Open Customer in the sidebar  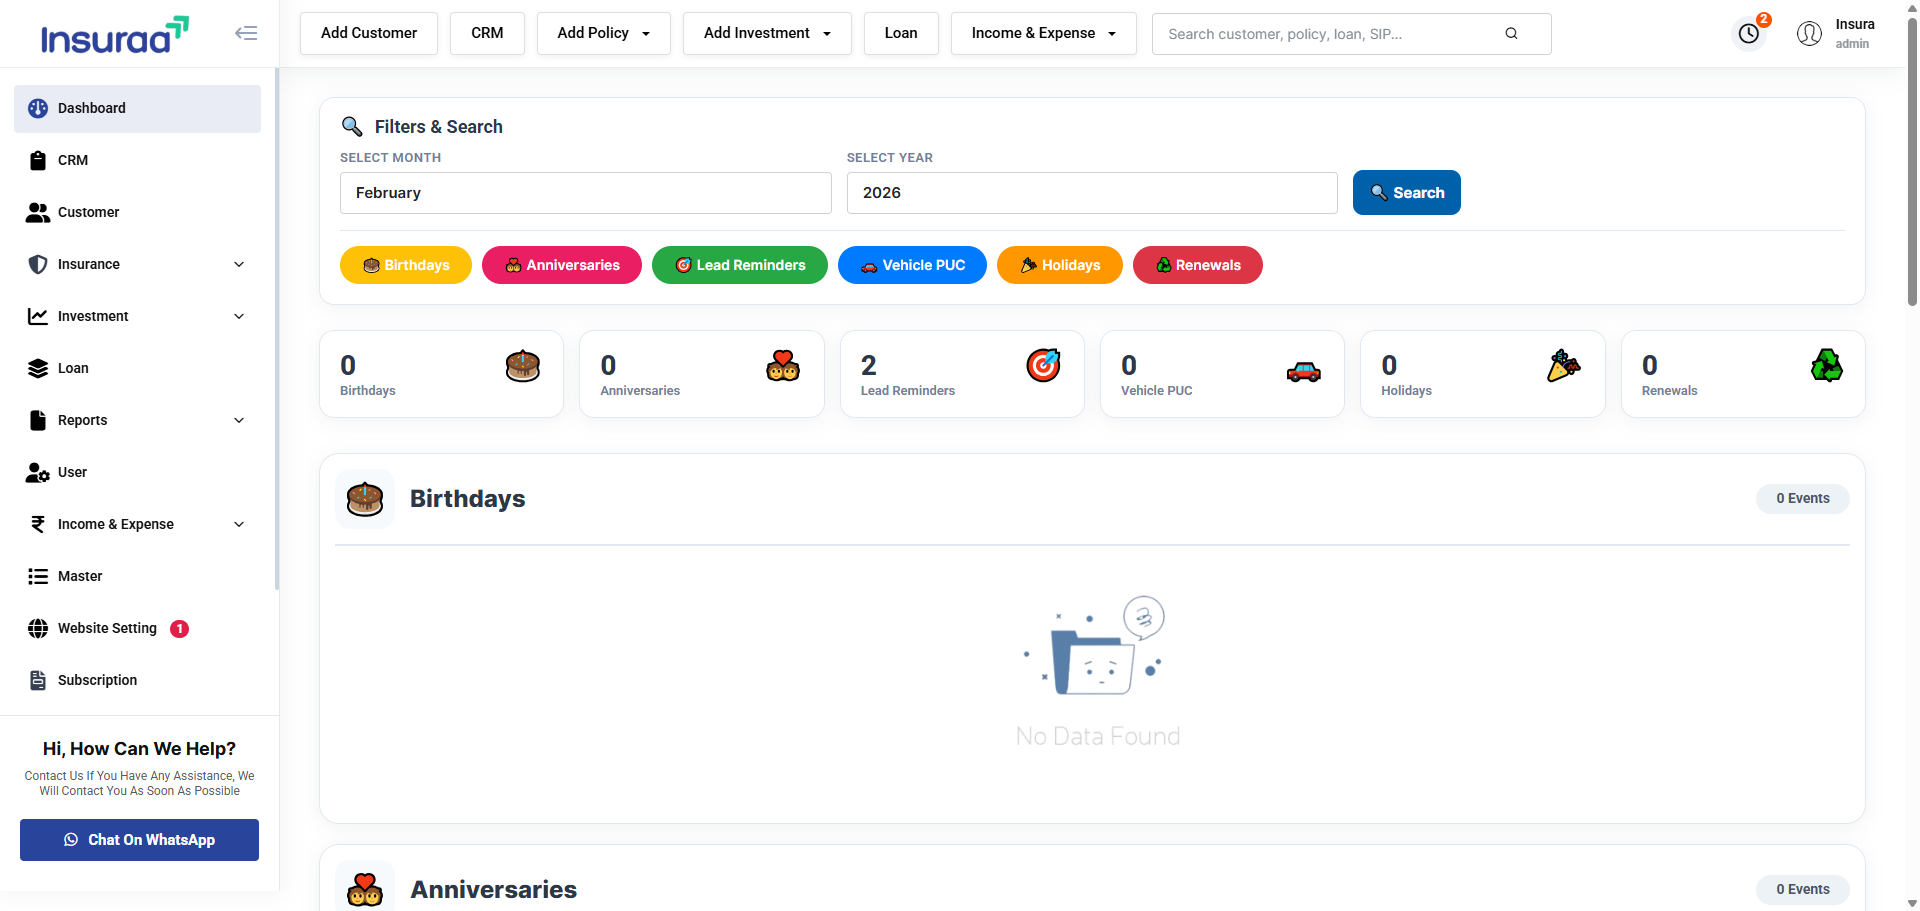coord(137,212)
